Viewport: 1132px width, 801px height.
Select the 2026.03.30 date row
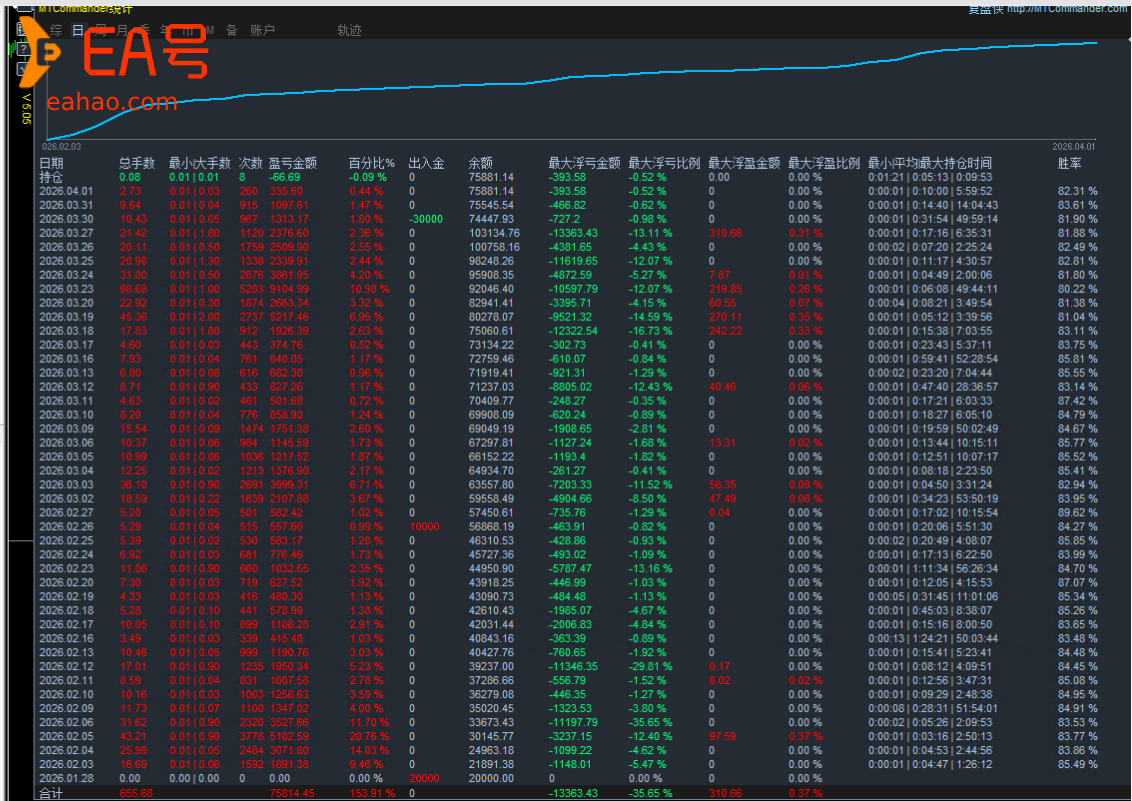(65, 219)
